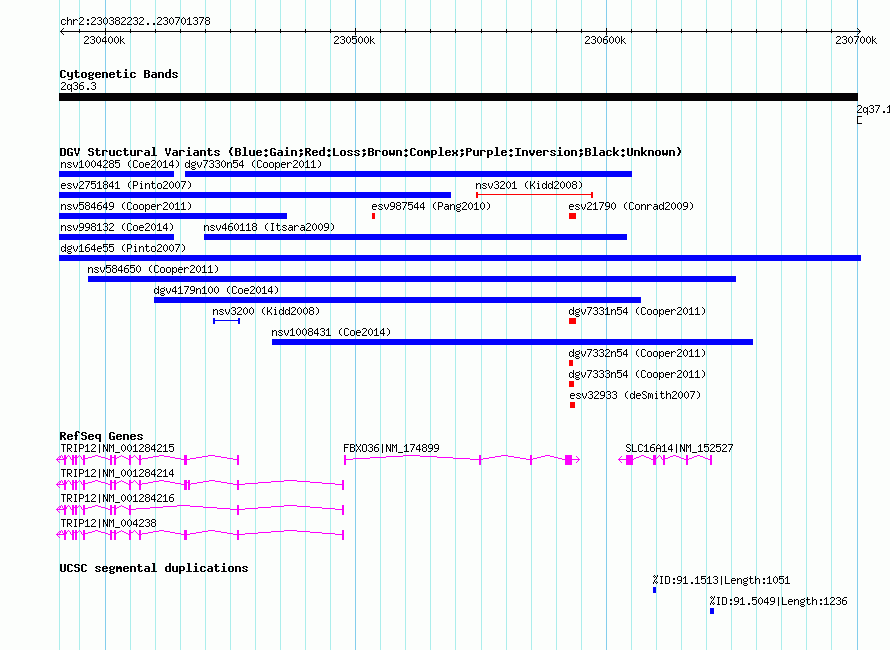
Task: Open the DGV Structural Variants track title
Action: click(x=371, y=152)
